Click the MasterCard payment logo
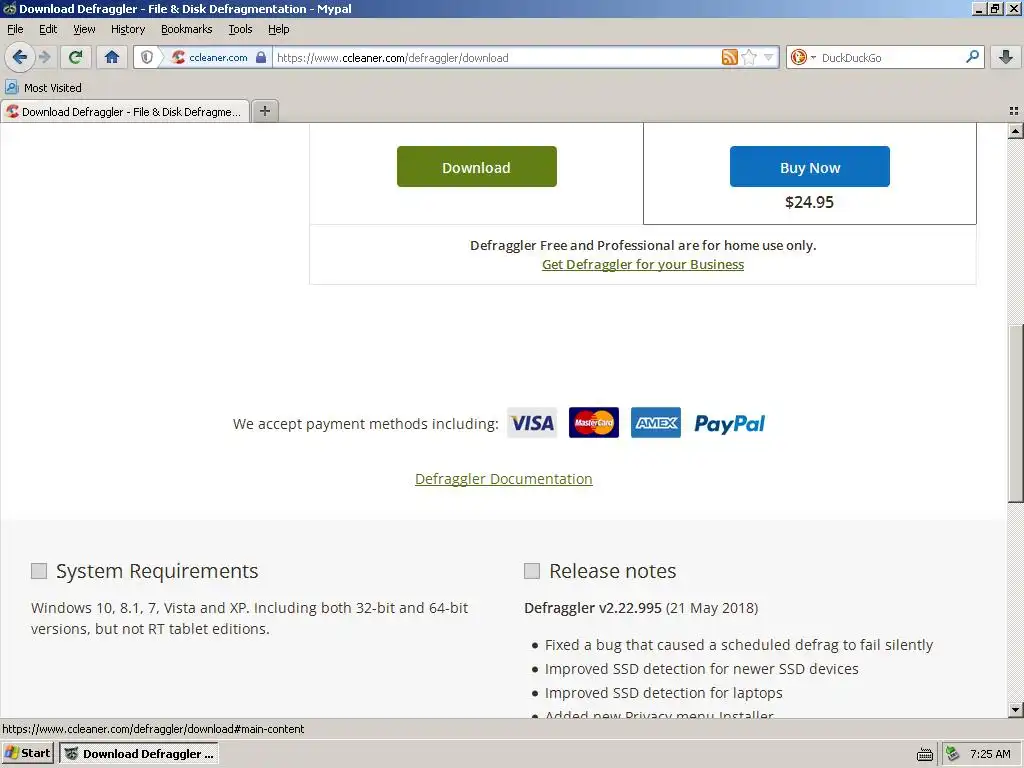 594,423
